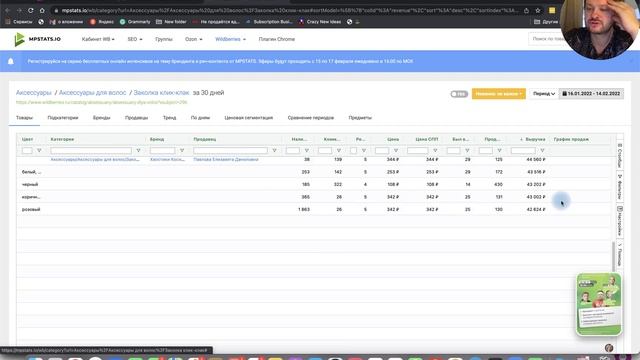Open the green wildberries.ru catalog URL

(101, 102)
